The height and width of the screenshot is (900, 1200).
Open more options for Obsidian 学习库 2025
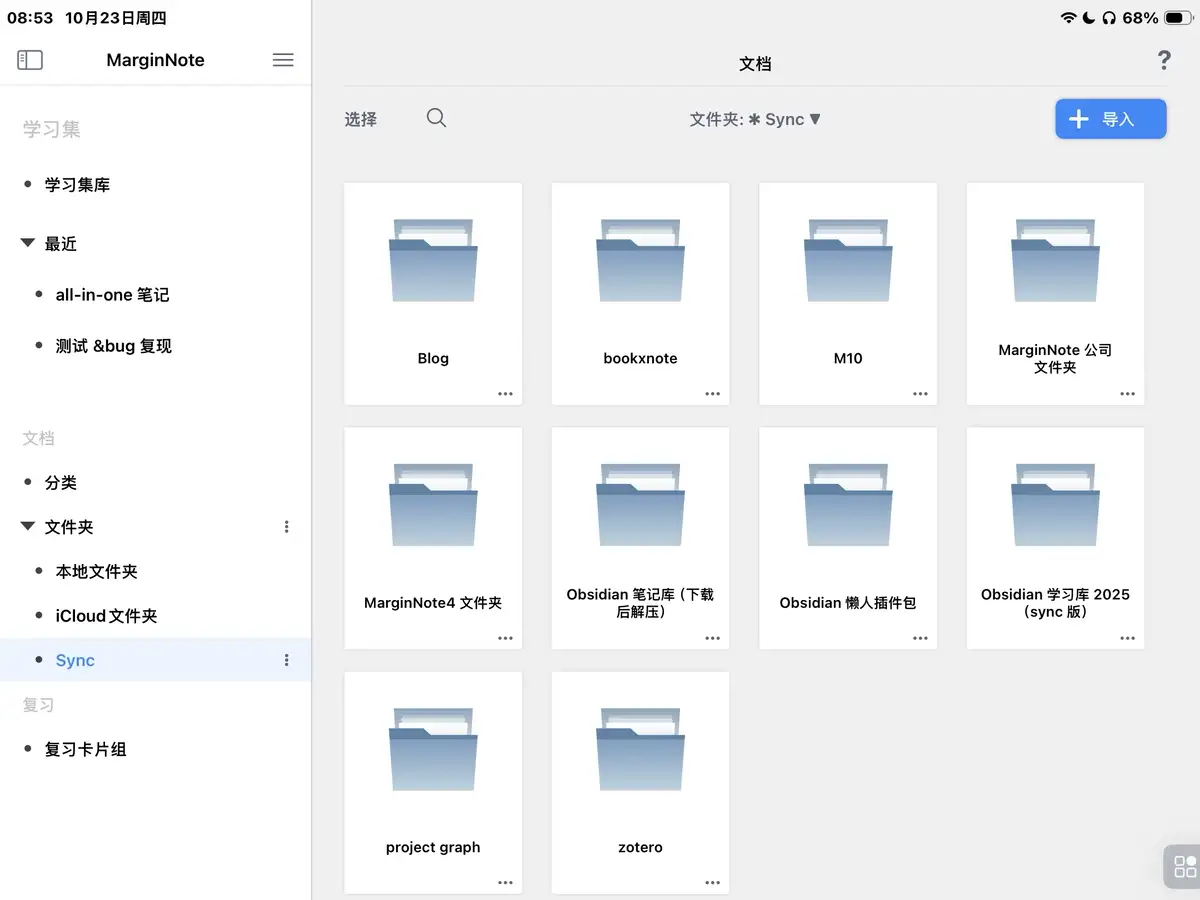(1127, 638)
